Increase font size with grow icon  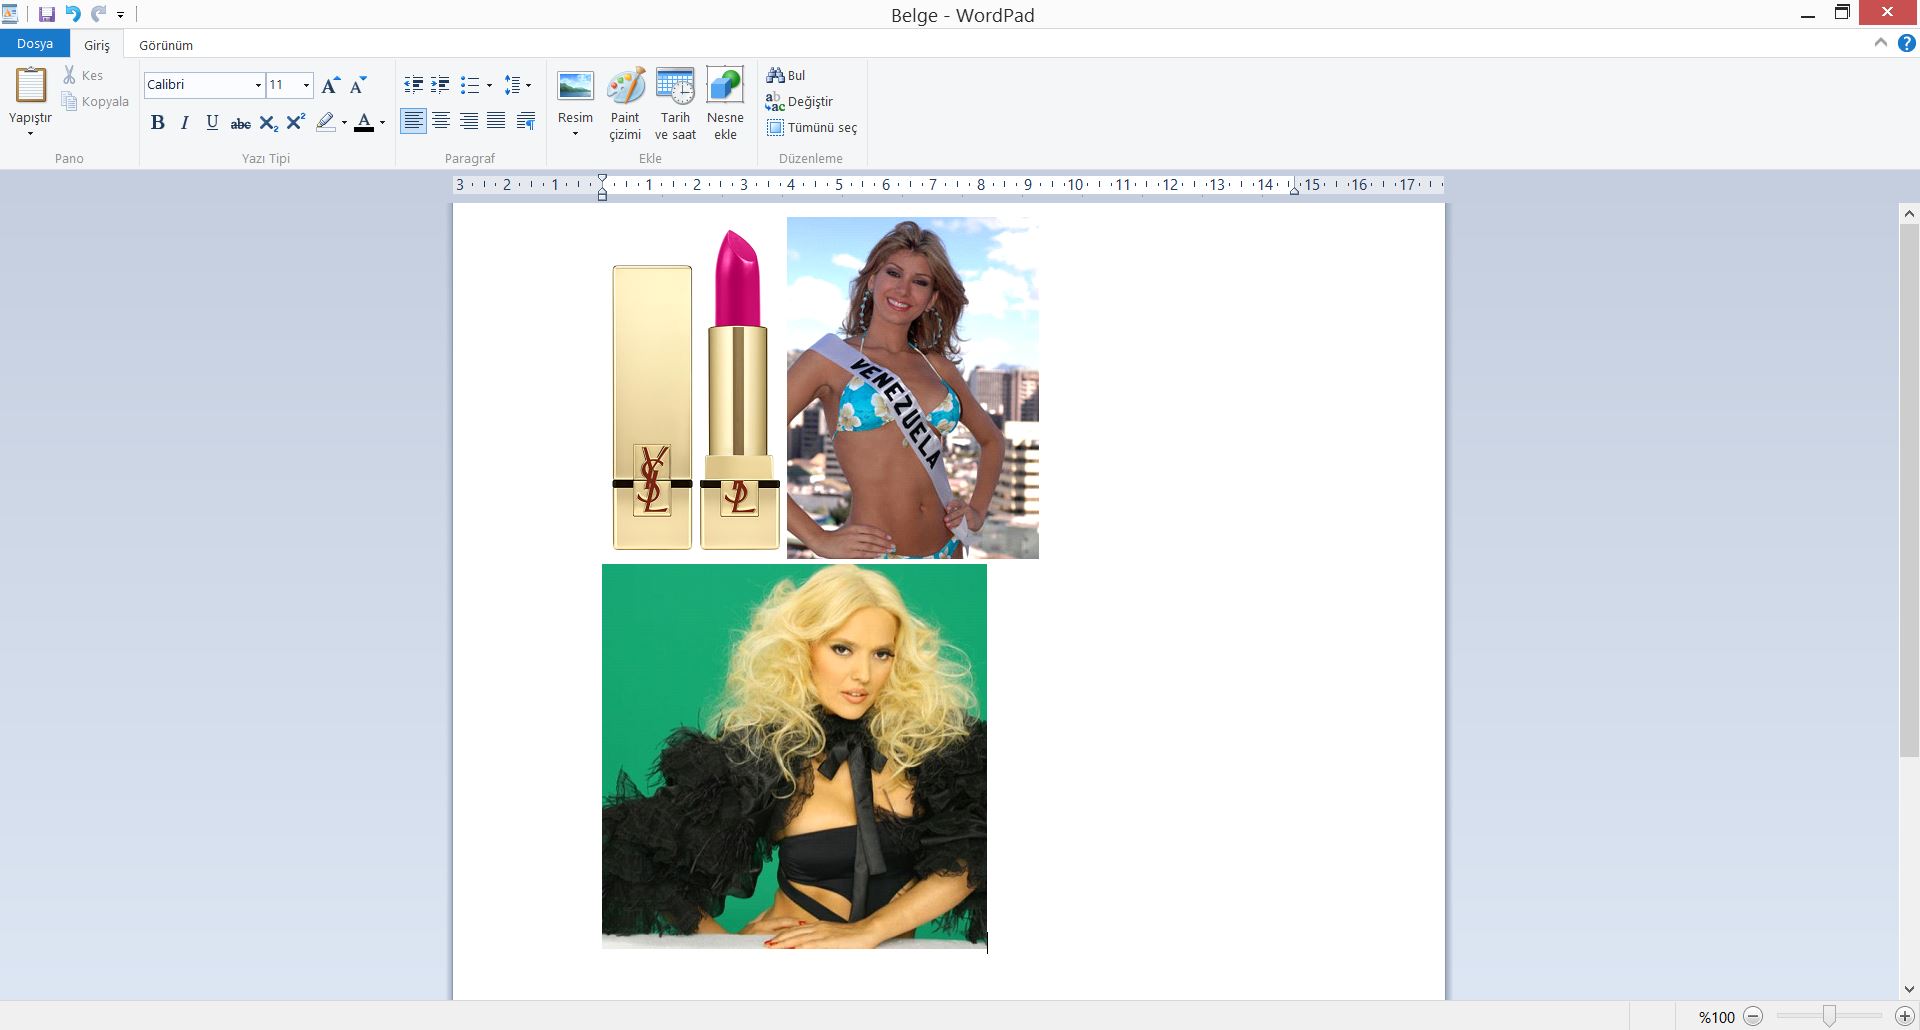[330, 85]
